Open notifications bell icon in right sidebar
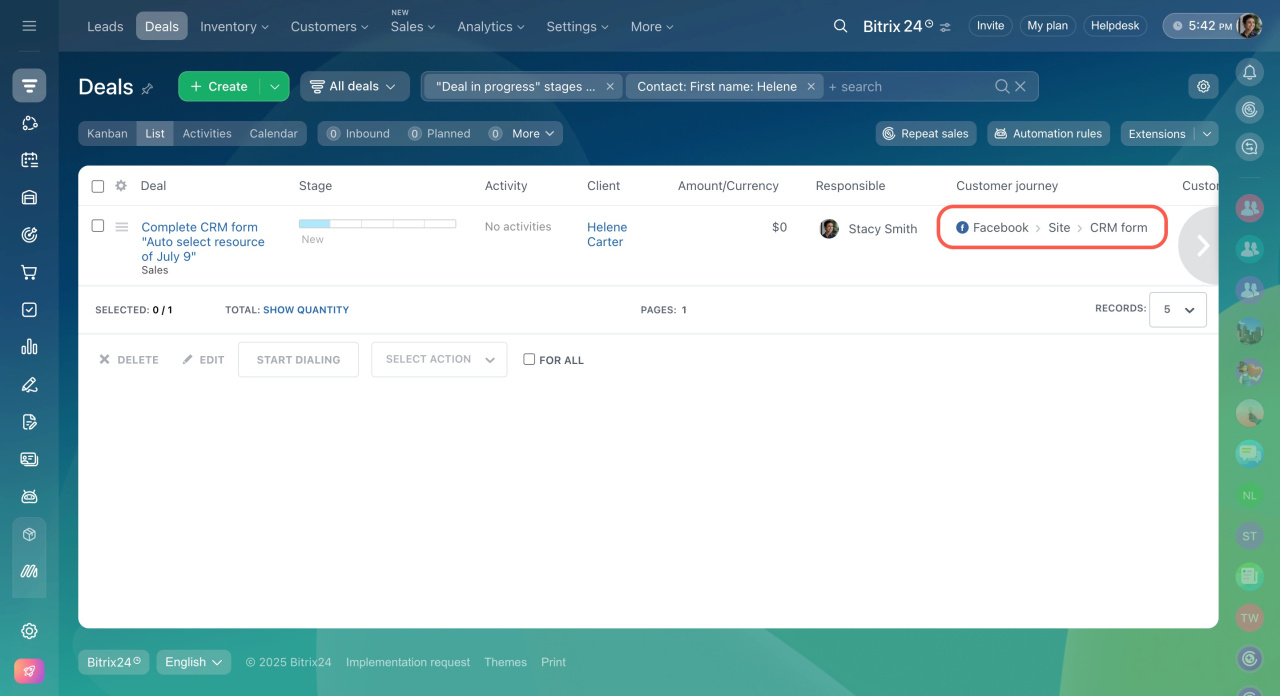1280x696 pixels. click(x=1249, y=72)
